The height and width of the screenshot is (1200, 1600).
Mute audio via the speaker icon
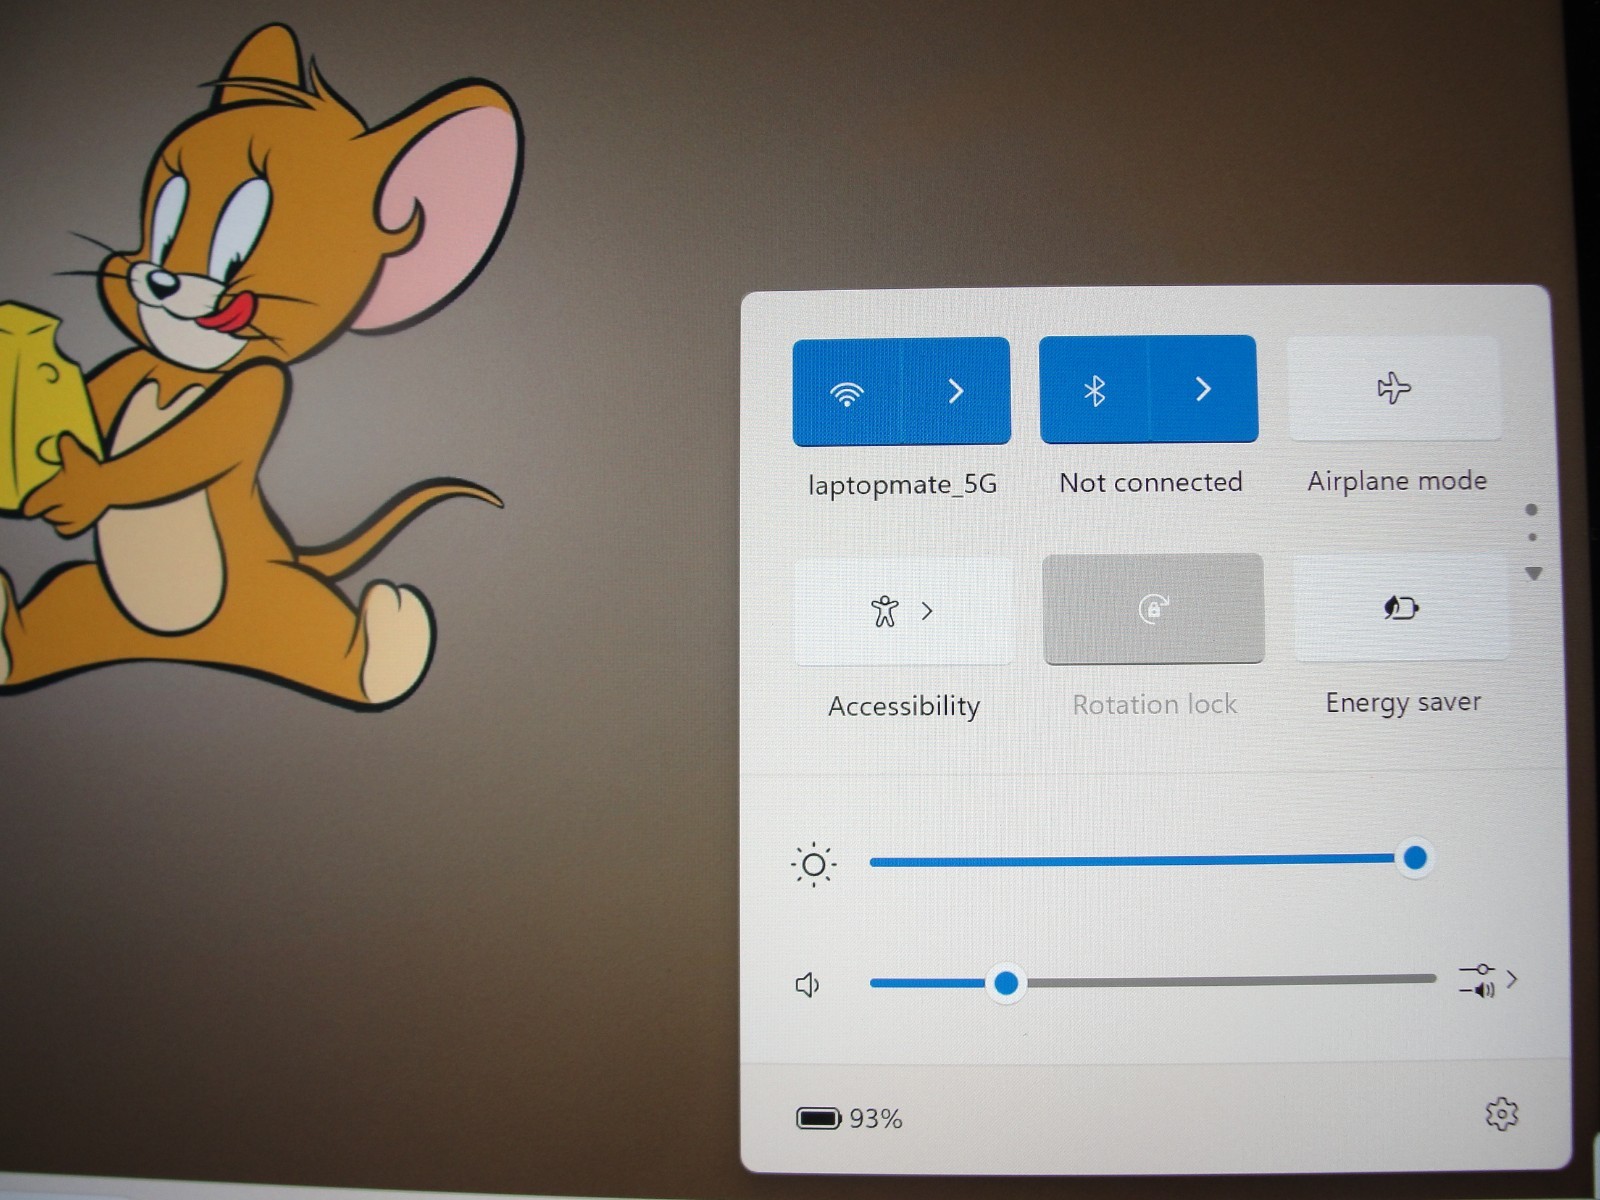pyautogui.click(x=808, y=985)
